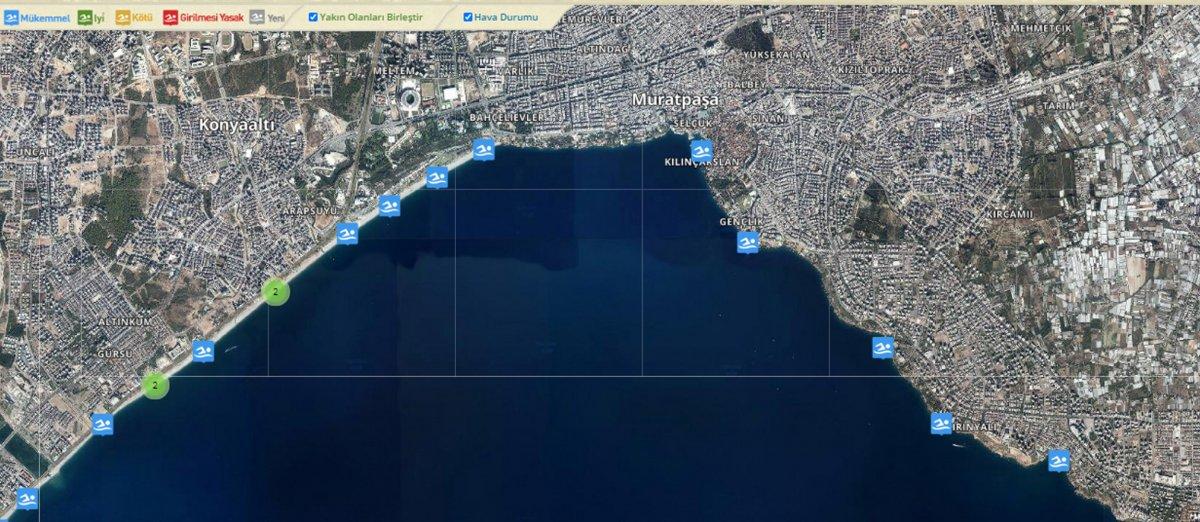This screenshot has height=522, width=1200.
Task: Click the Muratpaşa district label
Action: [x=675, y=99]
